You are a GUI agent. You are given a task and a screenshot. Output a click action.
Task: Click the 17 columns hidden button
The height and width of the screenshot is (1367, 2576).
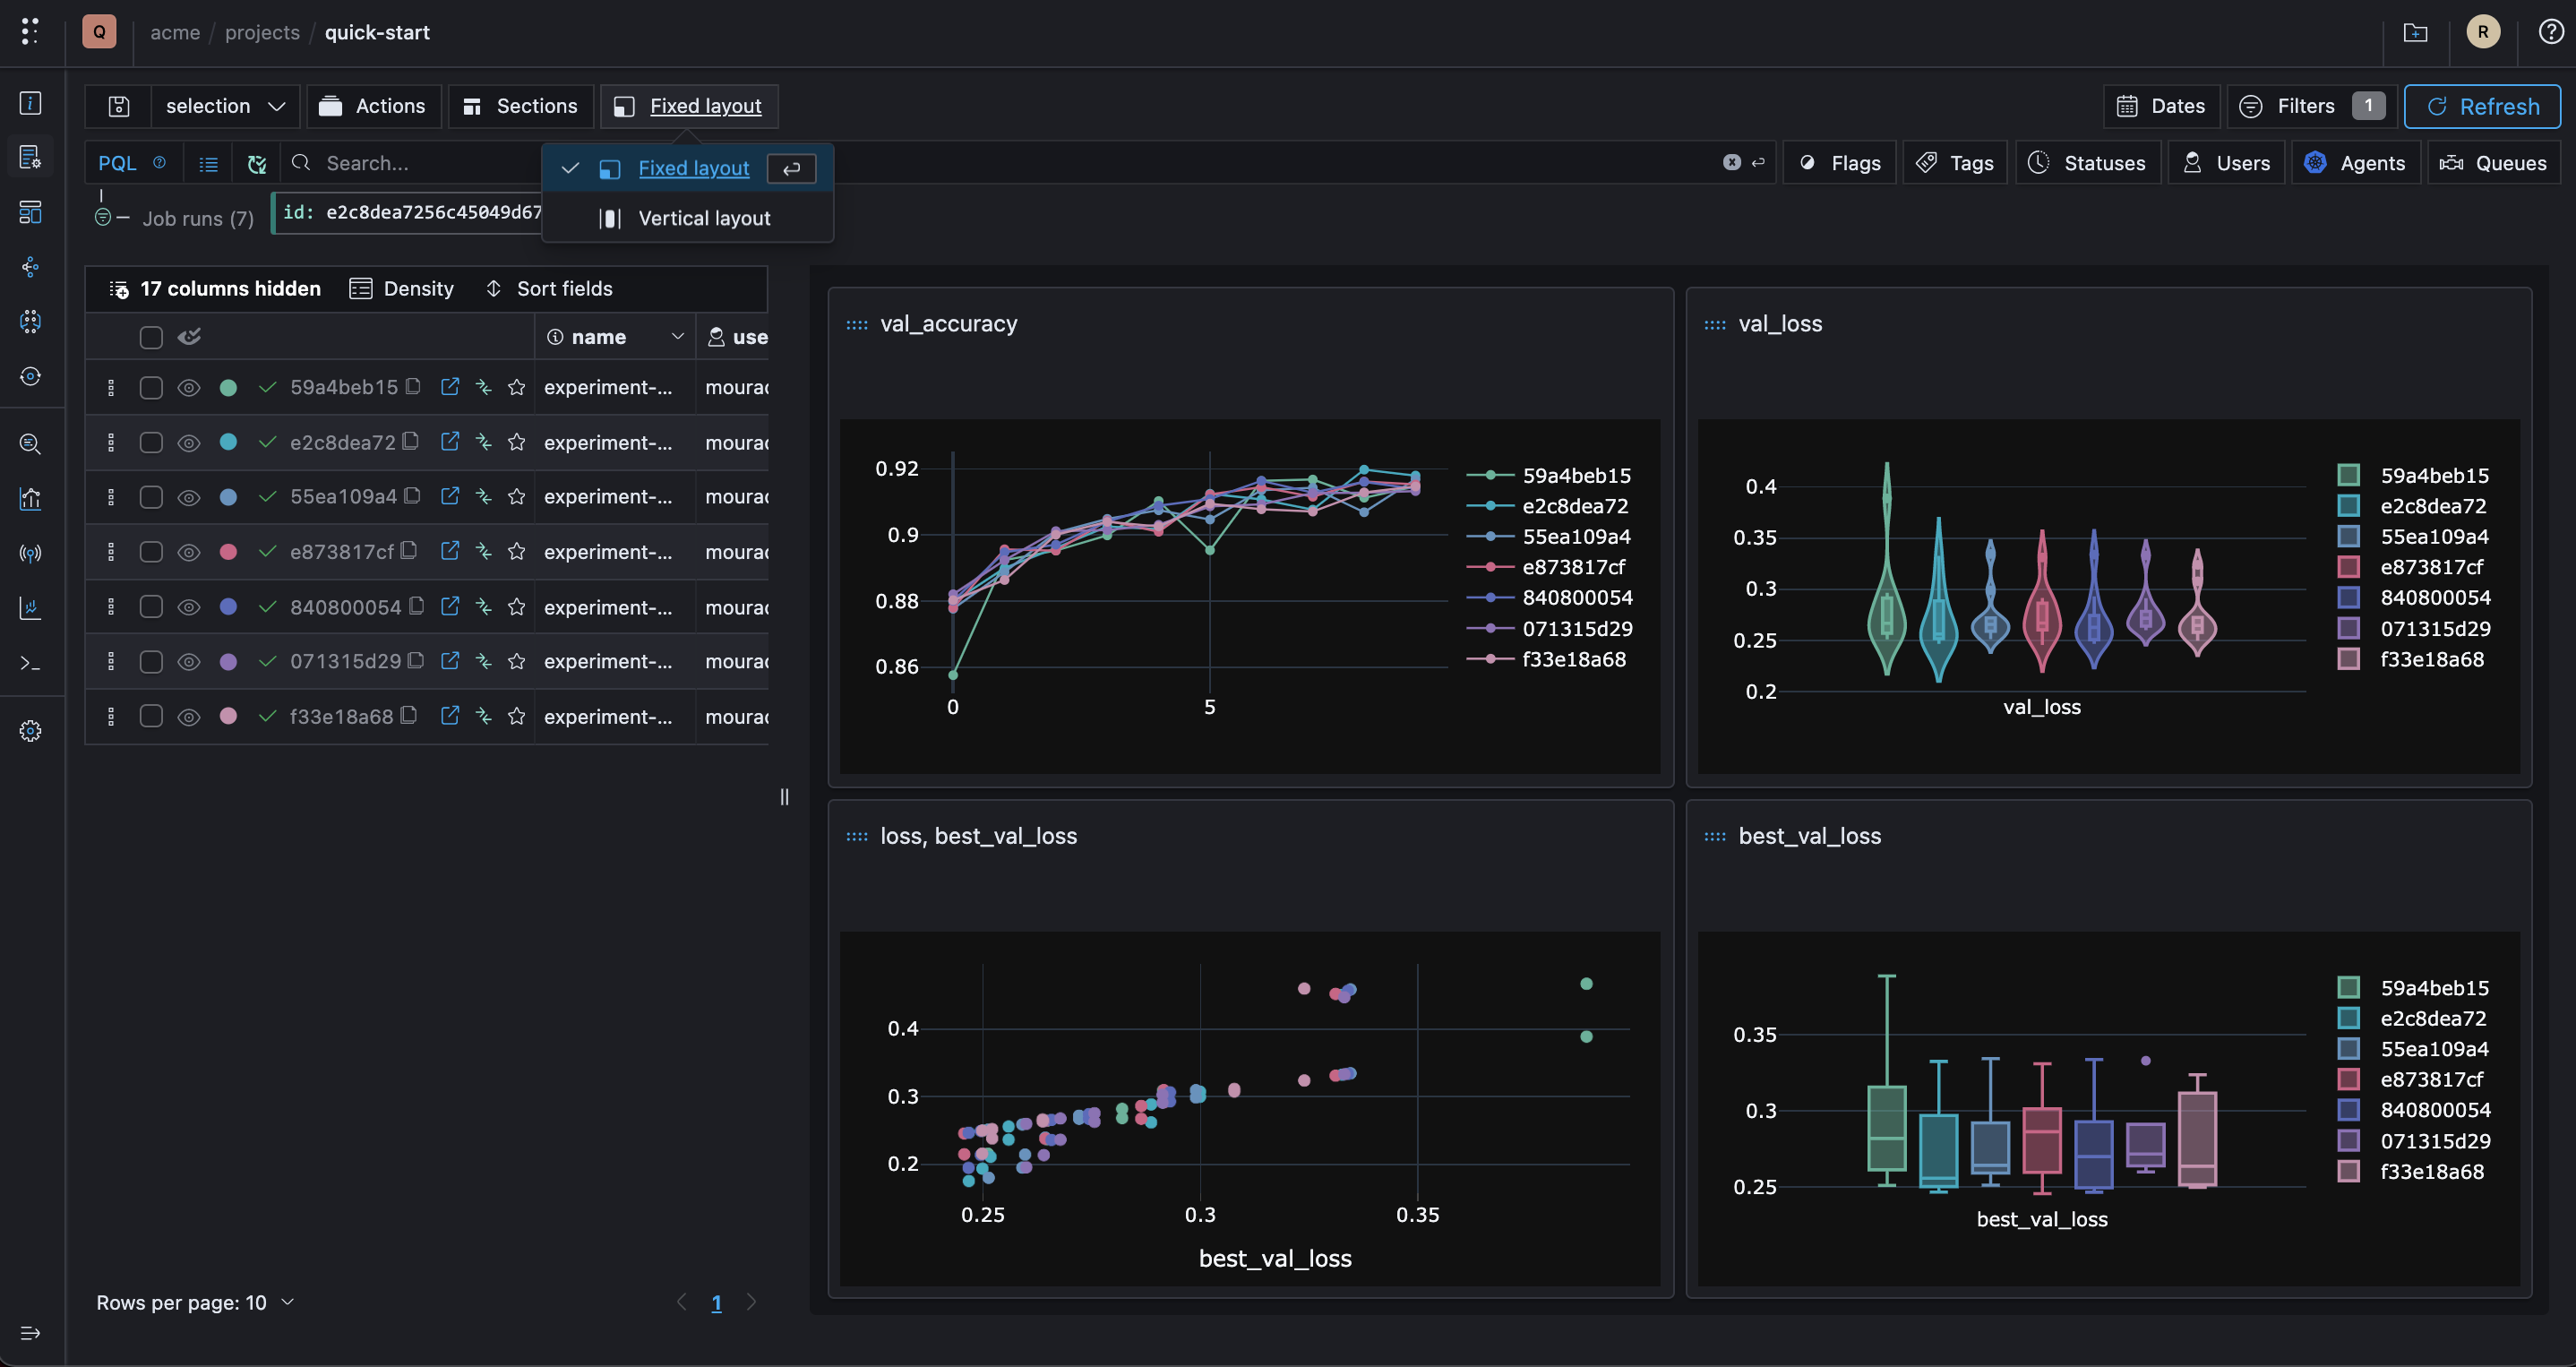point(215,289)
